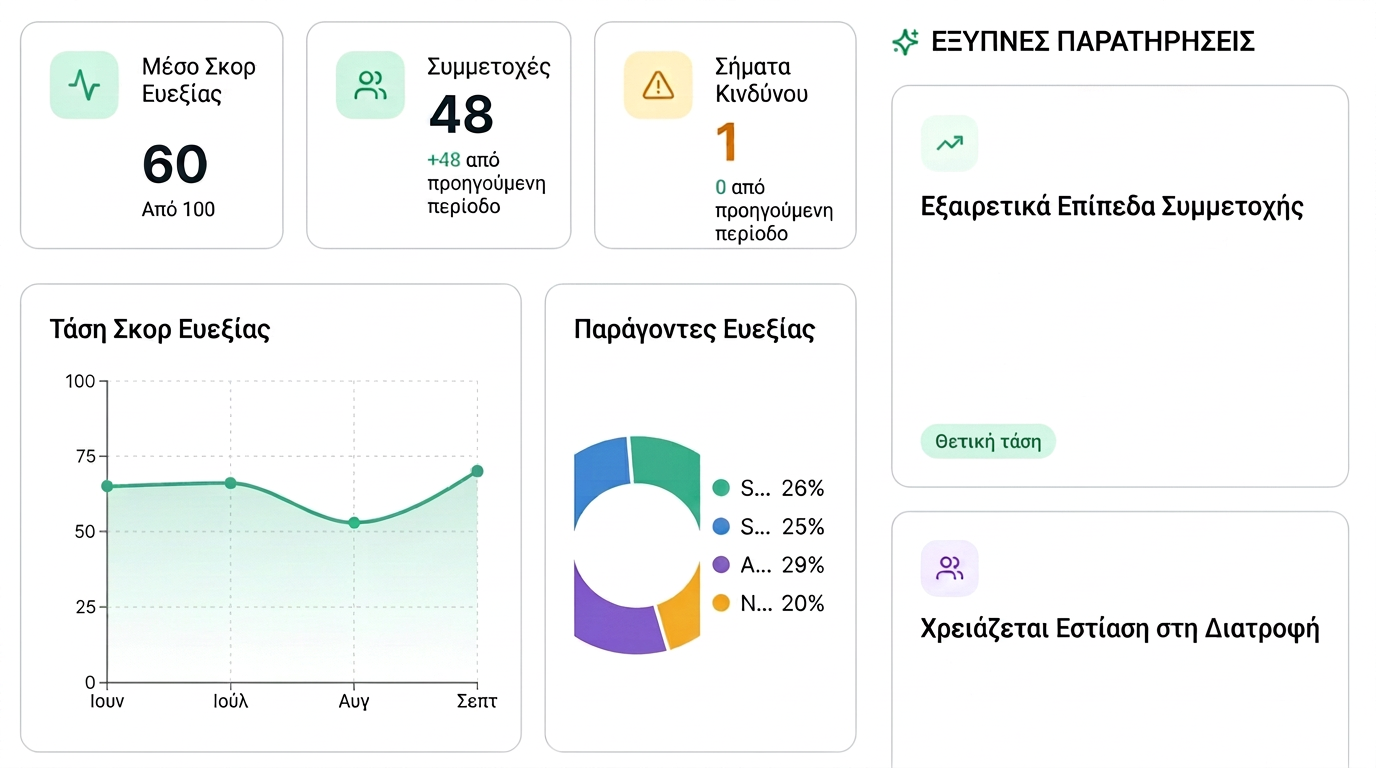Click the sparkle icon beside ΕΞΥΠΝΕΣ ΠΑΡΑΤΗΡΗΣΕΙΣ
Viewport: 1376px width, 768px height.
tap(905, 42)
